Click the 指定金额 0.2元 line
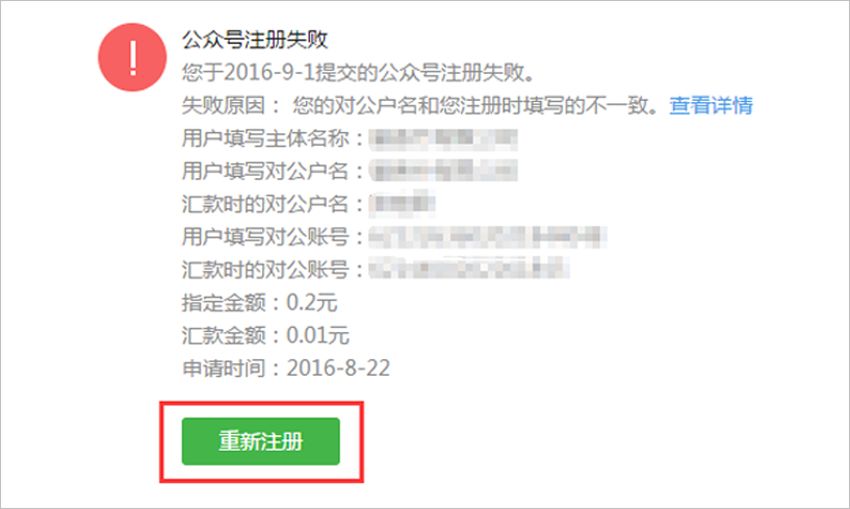The image size is (850, 509). pos(260,302)
